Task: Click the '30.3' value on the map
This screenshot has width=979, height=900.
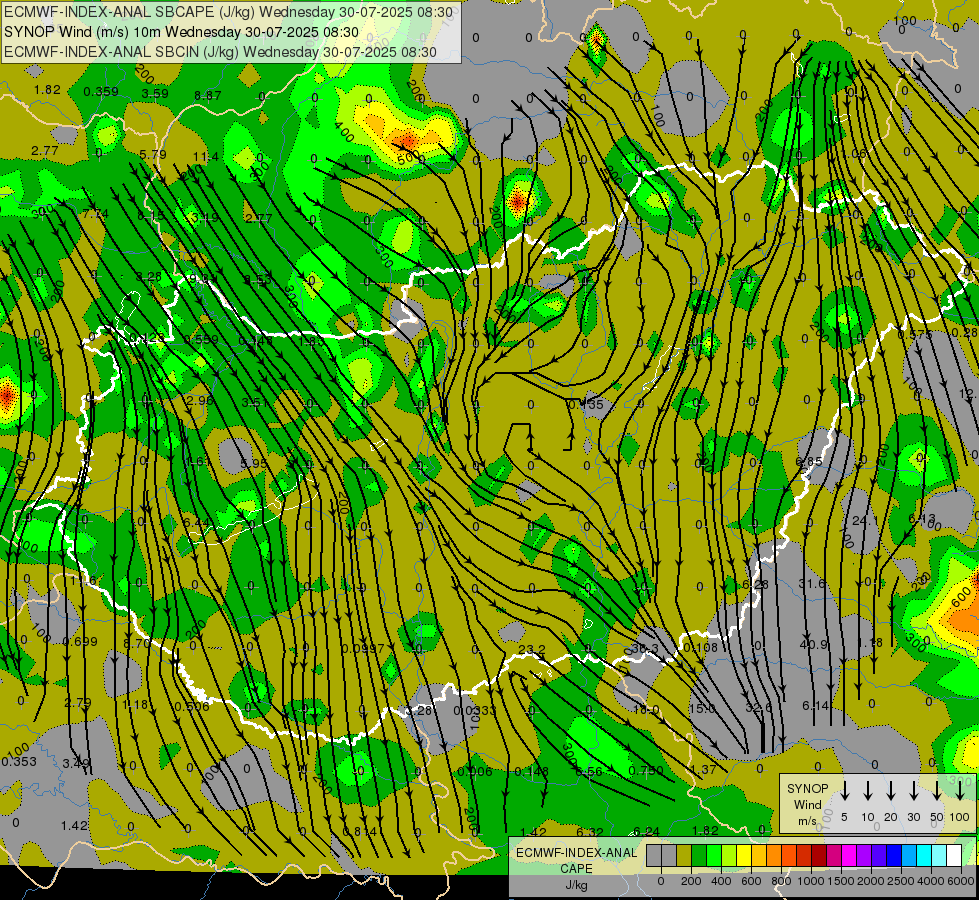Action: pos(644,649)
